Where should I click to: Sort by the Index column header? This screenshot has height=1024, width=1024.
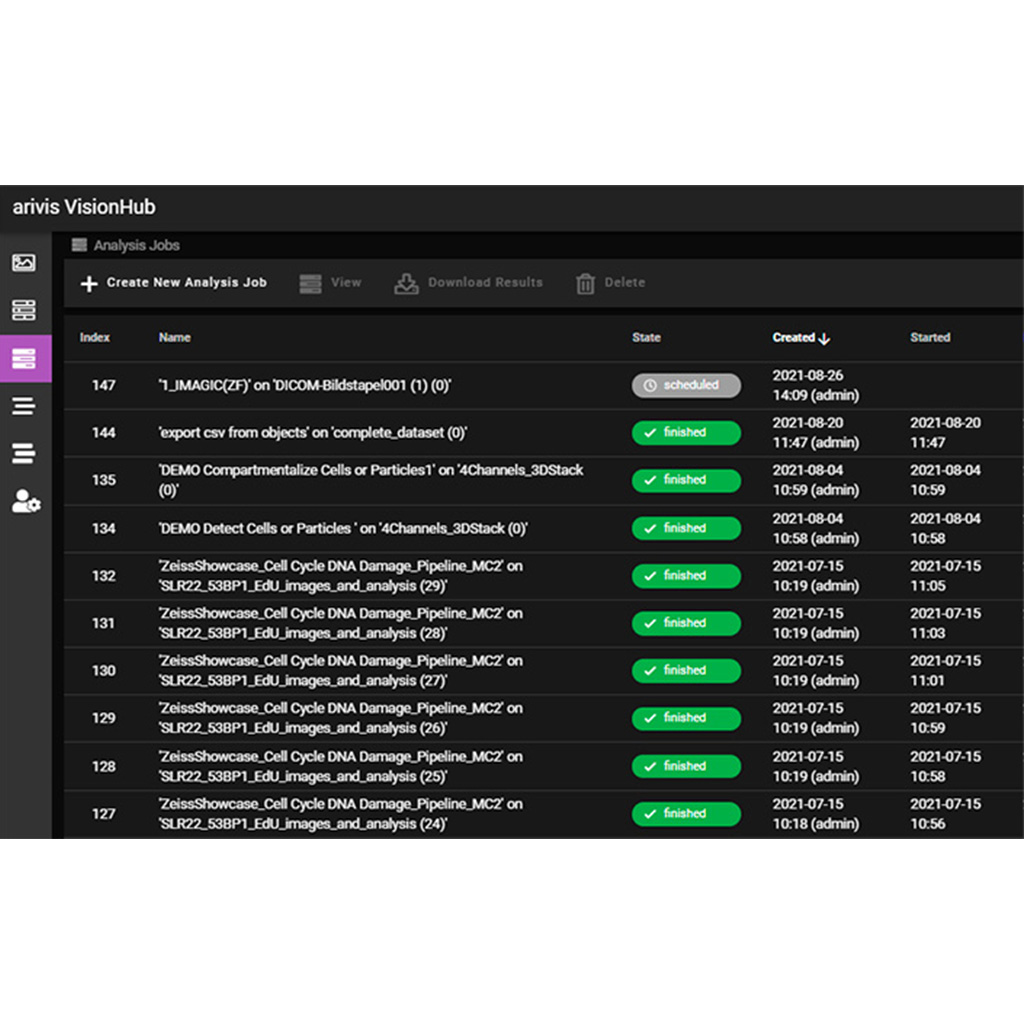(x=95, y=338)
